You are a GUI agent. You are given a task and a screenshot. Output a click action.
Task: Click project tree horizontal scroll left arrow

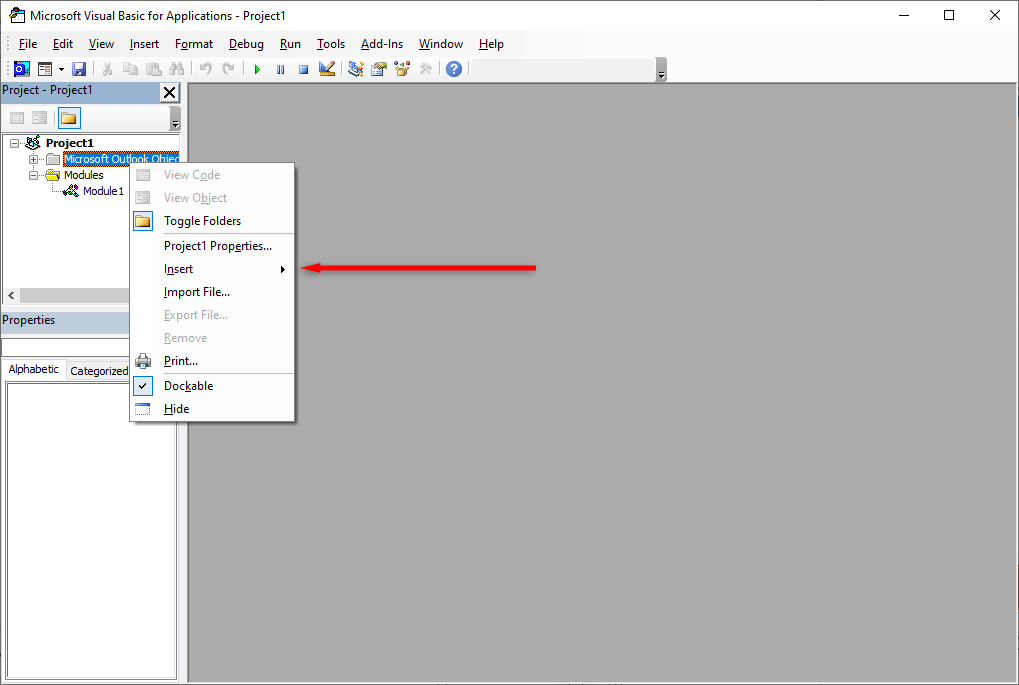[x=11, y=296]
